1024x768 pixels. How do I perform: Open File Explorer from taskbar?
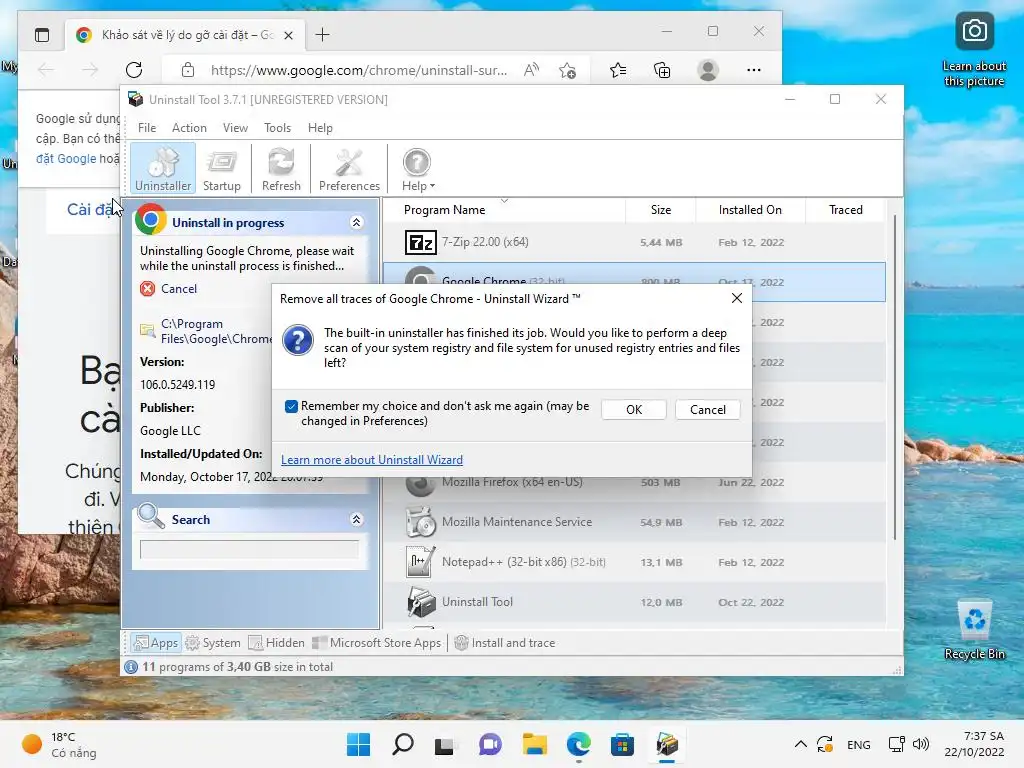(x=535, y=744)
